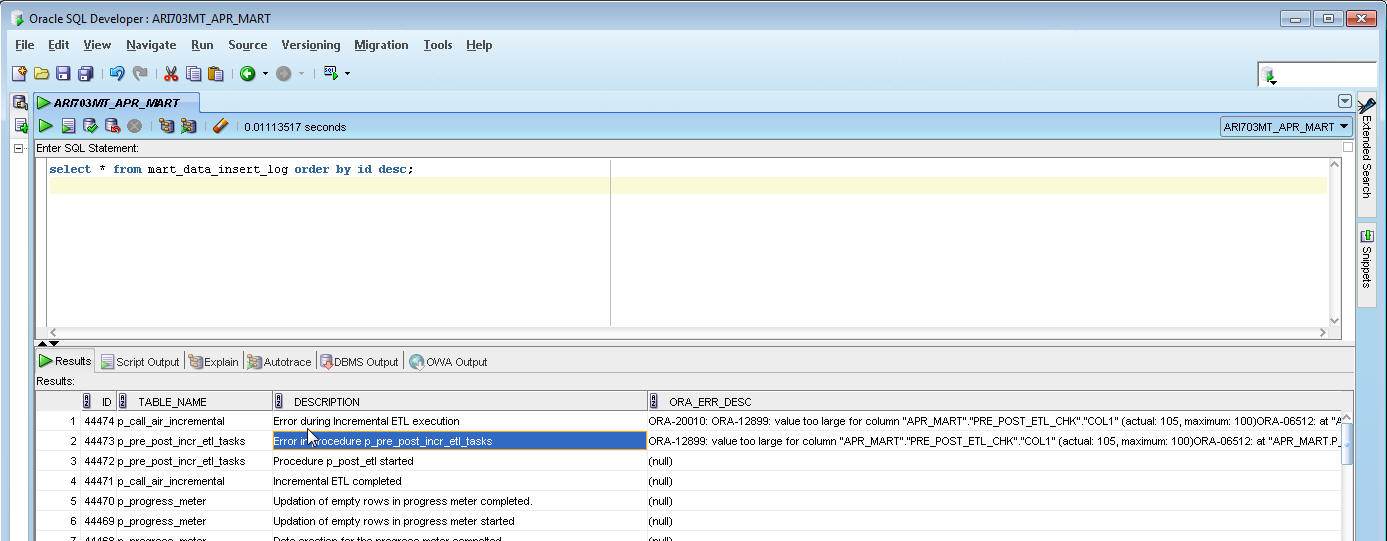This screenshot has height=541, width=1387.
Task: Click the Copy icon
Action: point(194,73)
